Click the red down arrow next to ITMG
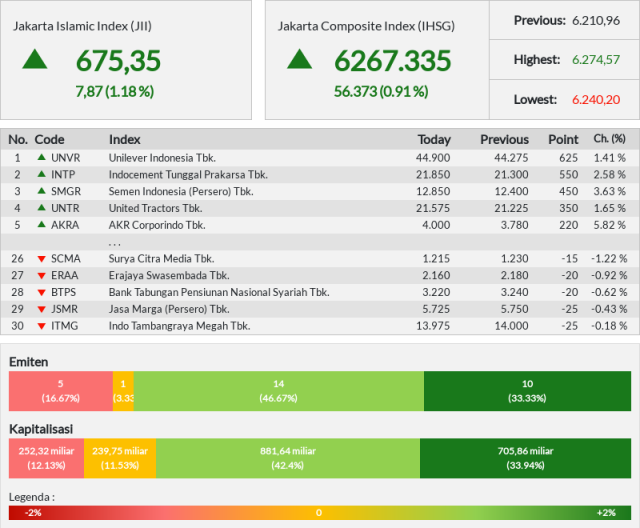640x528 pixels. tap(41, 326)
